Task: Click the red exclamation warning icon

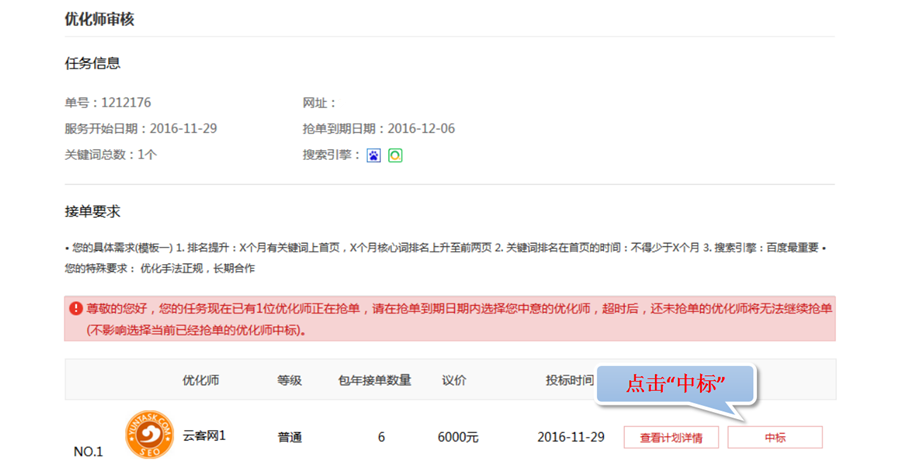Action: click(76, 308)
